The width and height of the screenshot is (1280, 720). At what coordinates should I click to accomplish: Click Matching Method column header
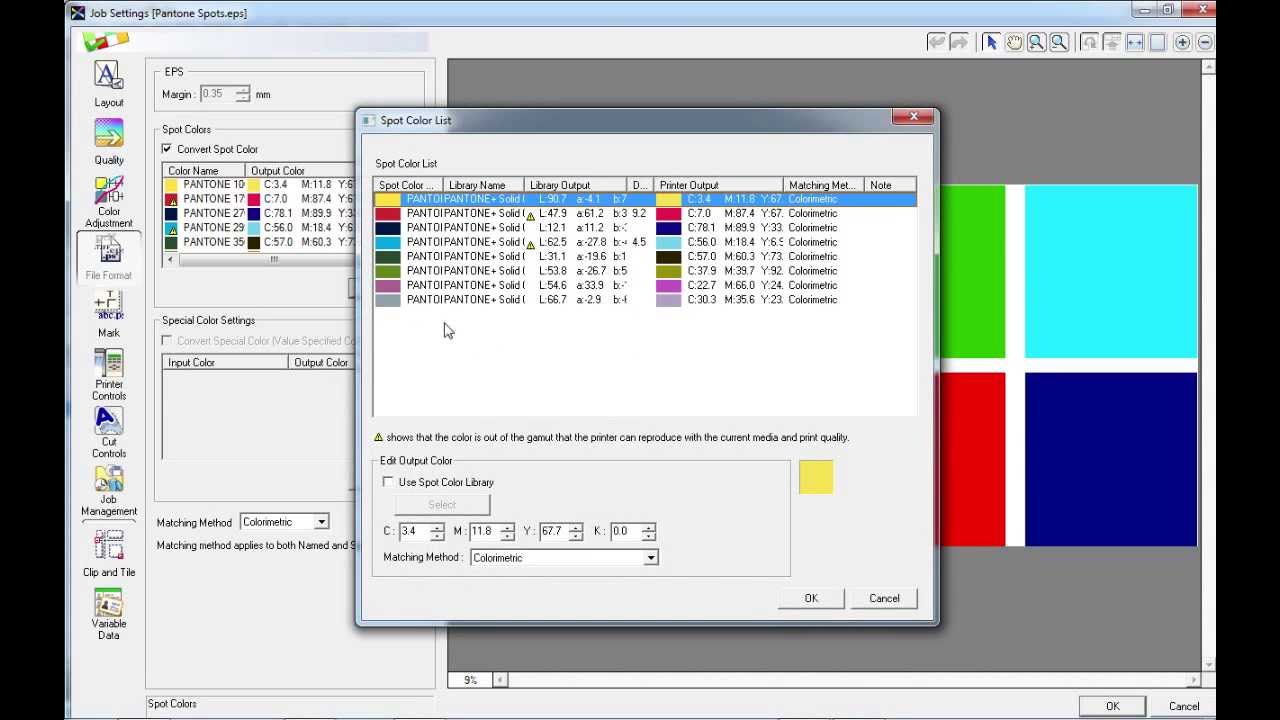tap(823, 185)
